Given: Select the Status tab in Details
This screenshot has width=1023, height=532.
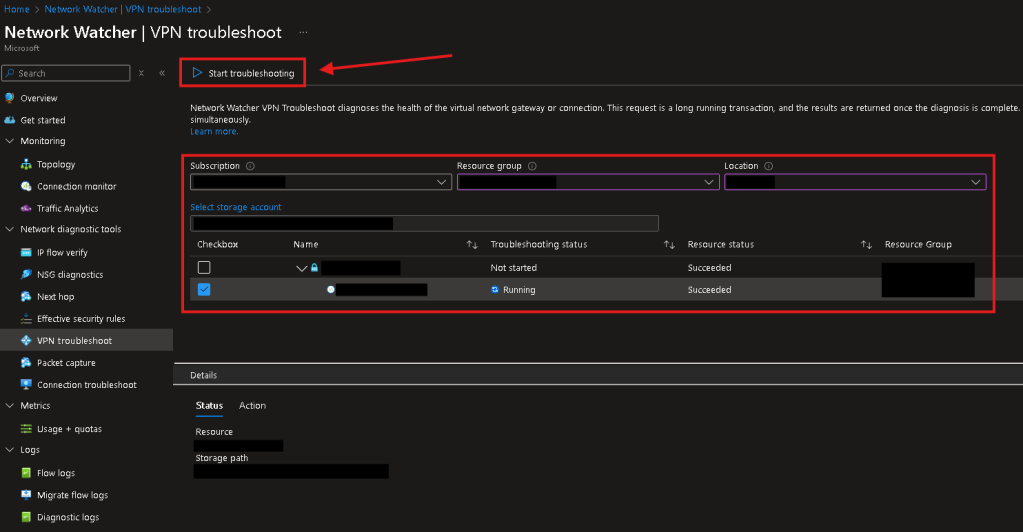Looking at the screenshot, I should pyautogui.click(x=209, y=405).
